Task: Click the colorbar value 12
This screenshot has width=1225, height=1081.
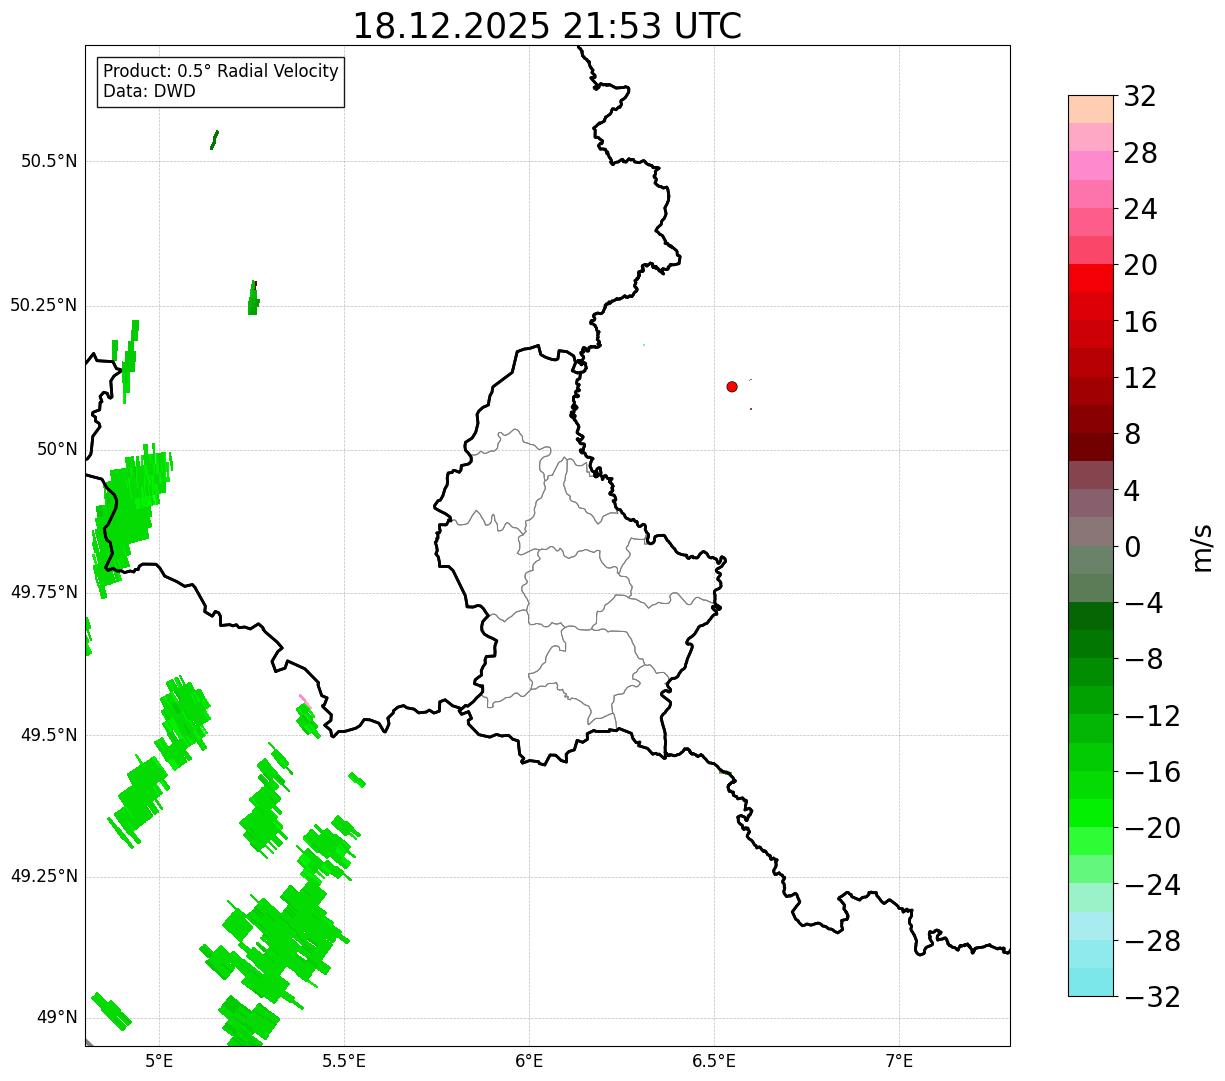Action: (x=1140, y=378)
